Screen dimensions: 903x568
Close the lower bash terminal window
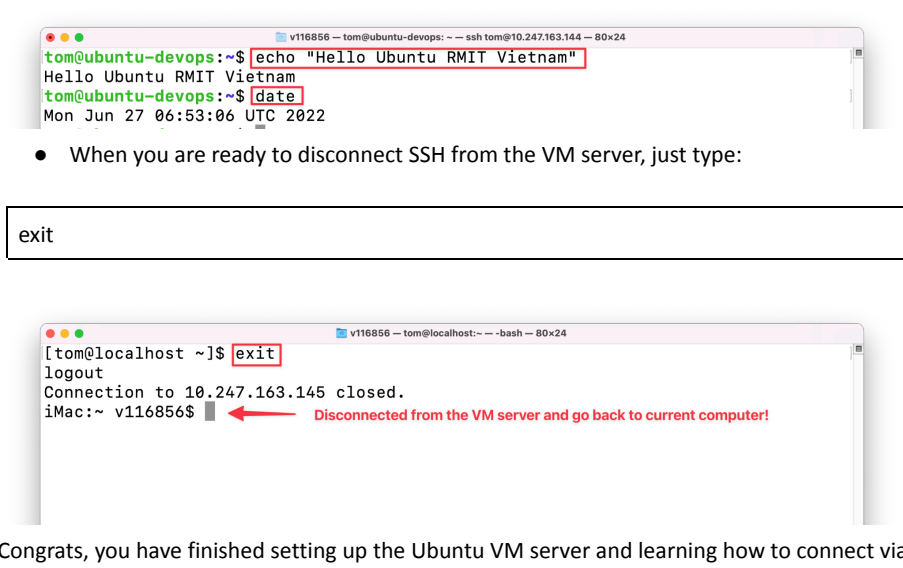click(x=50, y=334)
